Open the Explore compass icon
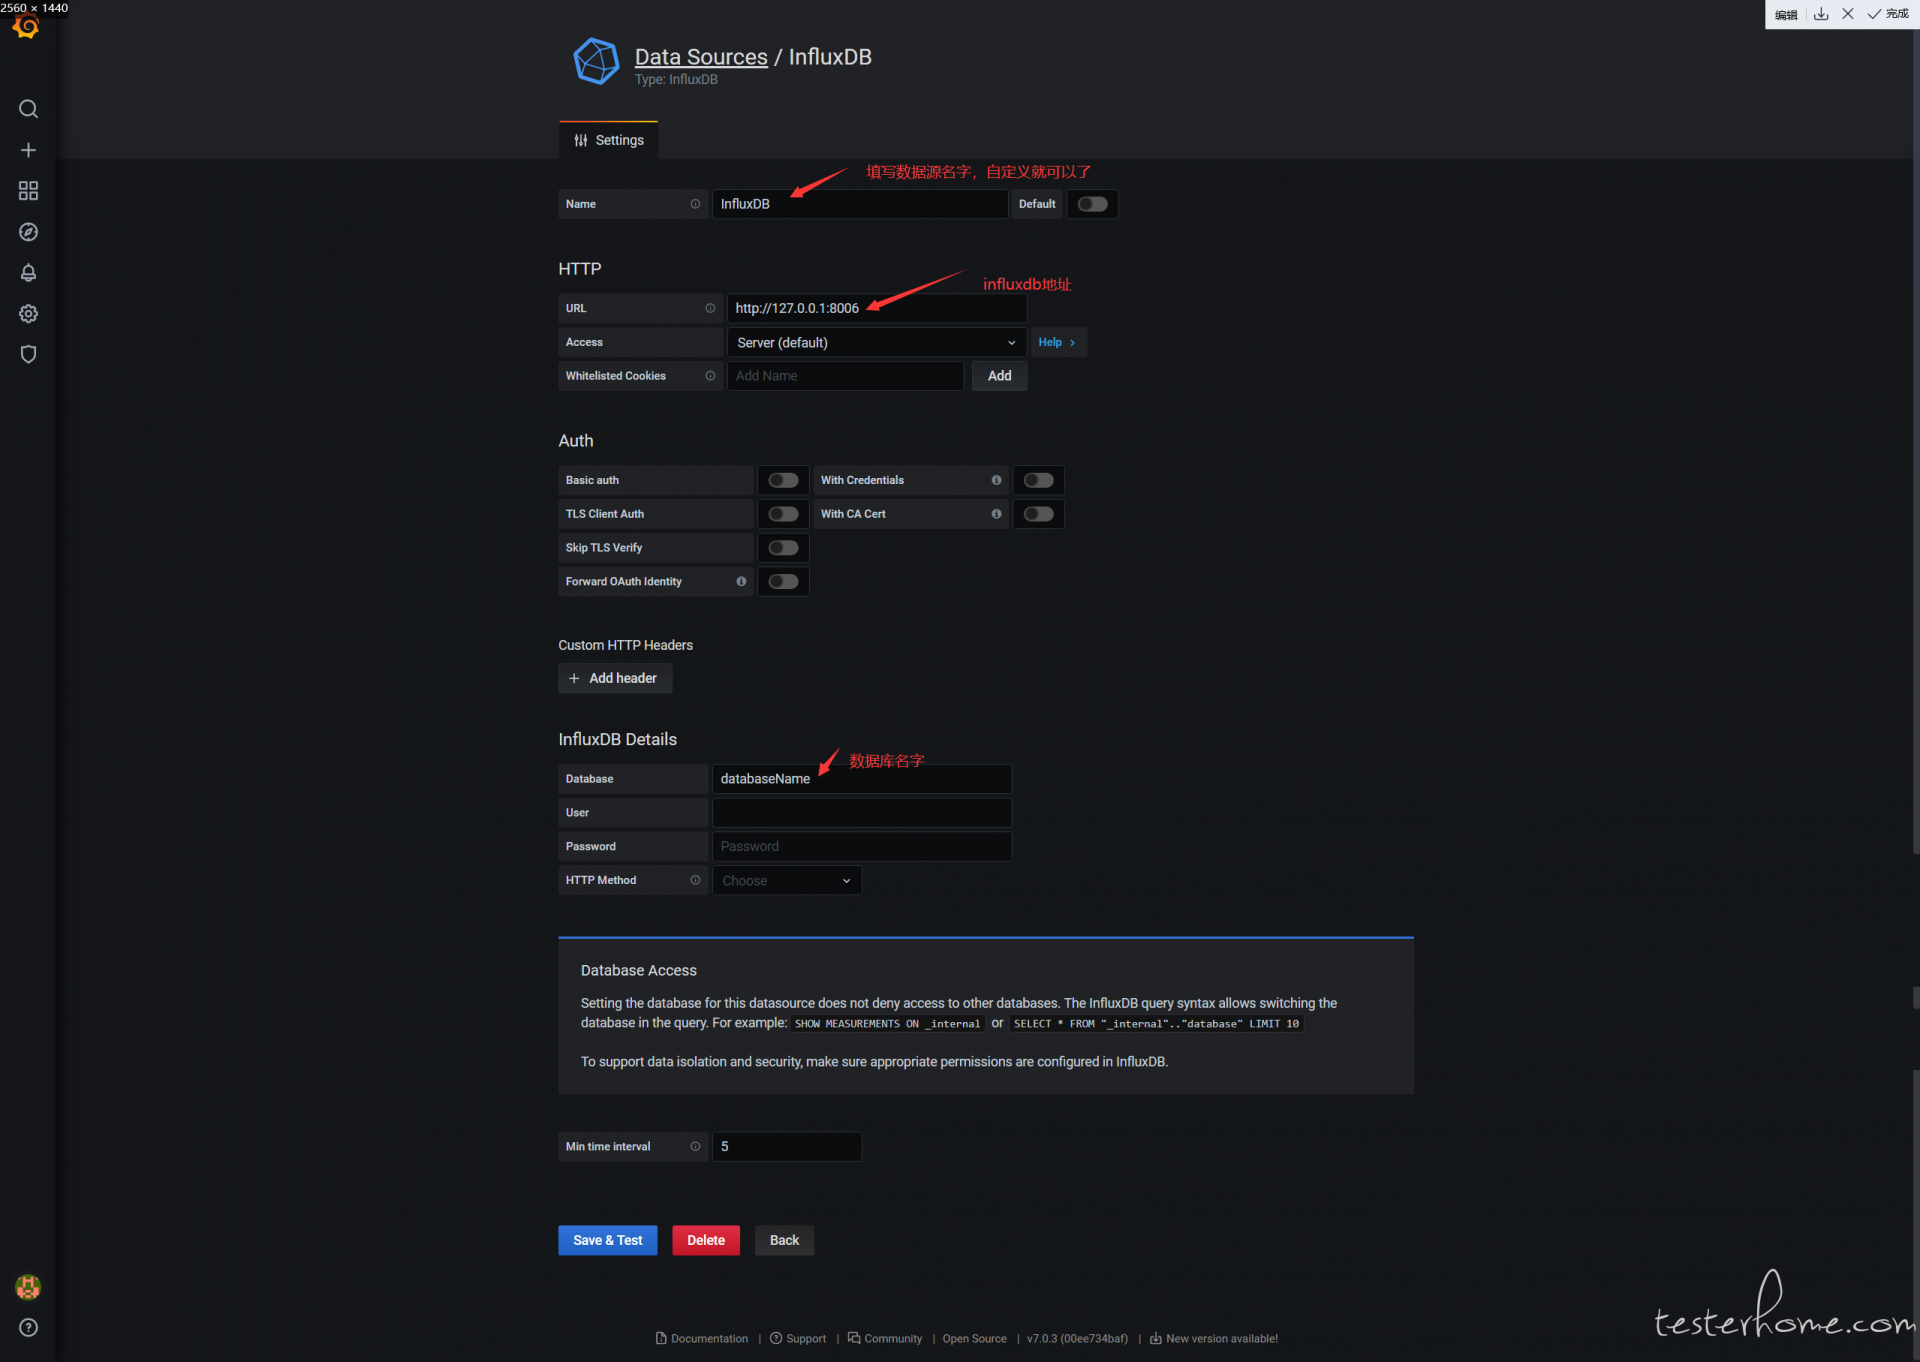The height and width of the screenshot is (1362, 1920). pos(28,232)
